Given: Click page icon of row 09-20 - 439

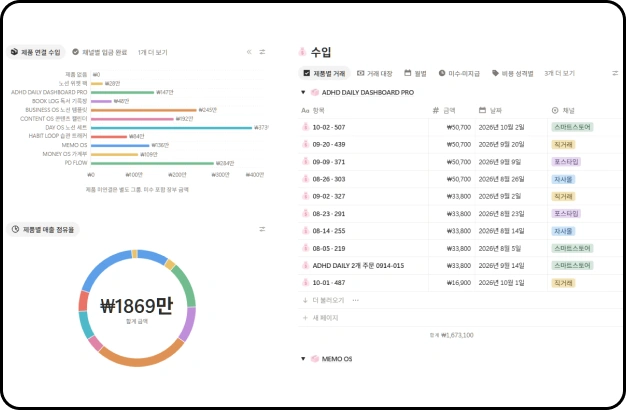Looking at the screenshot, I should [x=305, y=144].
